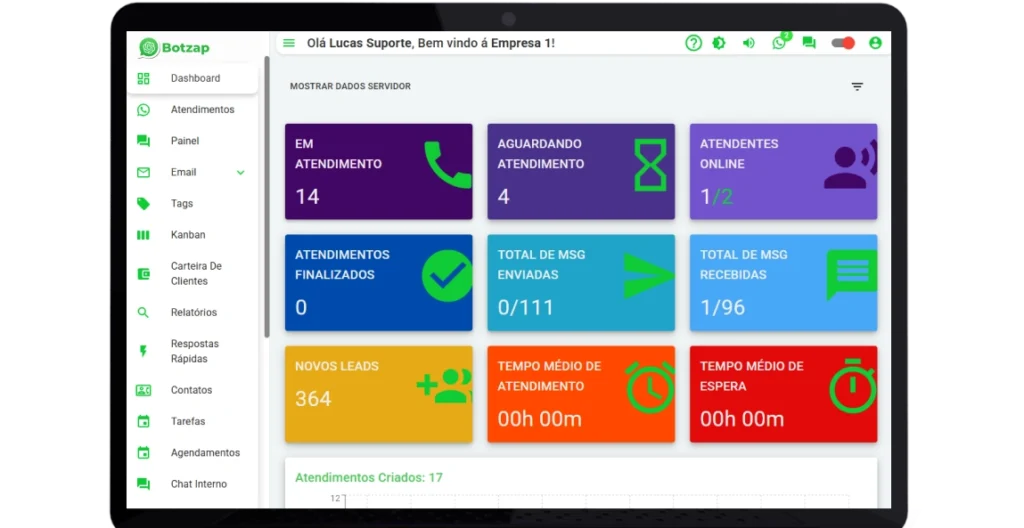Image resolution: width=1024 pixels, height=528 pixels.
Task: Go to Kanban in sidebar
Action: [188, 235]
